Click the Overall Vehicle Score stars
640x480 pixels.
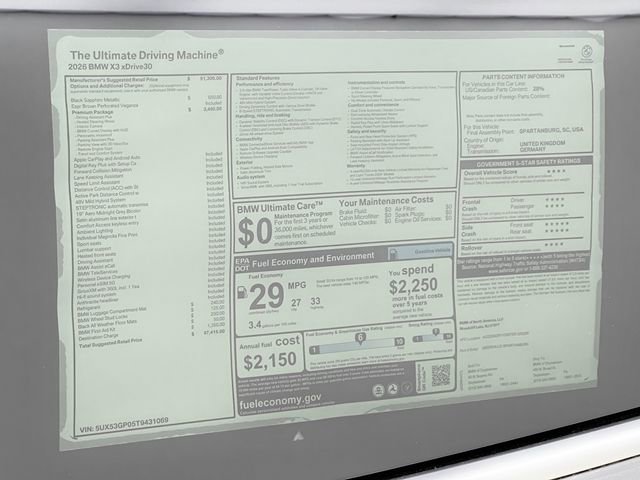(x=556, y=171)
